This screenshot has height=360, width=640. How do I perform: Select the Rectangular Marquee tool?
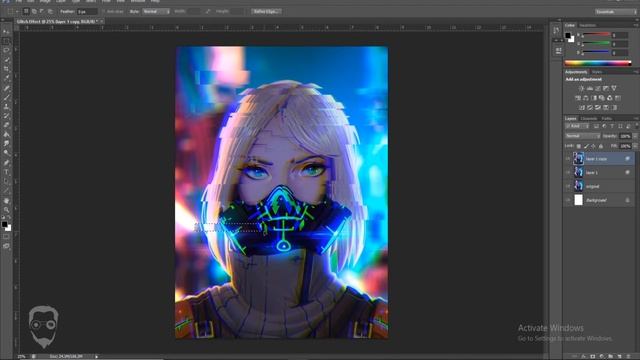pos(6,41)
